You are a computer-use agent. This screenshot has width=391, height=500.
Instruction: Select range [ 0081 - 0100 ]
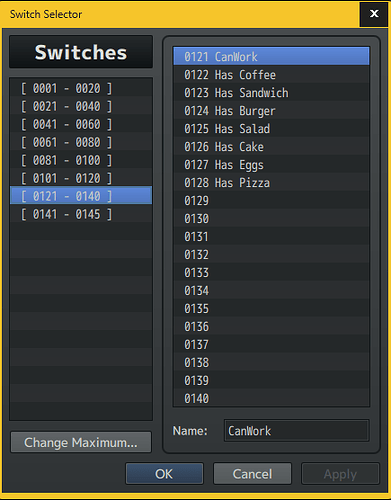pyautogui.click(x=81, y=160)
